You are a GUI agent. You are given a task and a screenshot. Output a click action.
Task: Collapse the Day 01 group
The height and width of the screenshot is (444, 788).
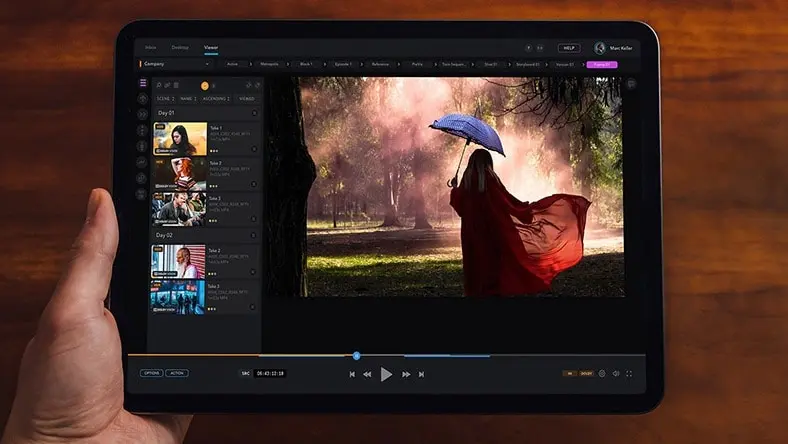(254, 113)
